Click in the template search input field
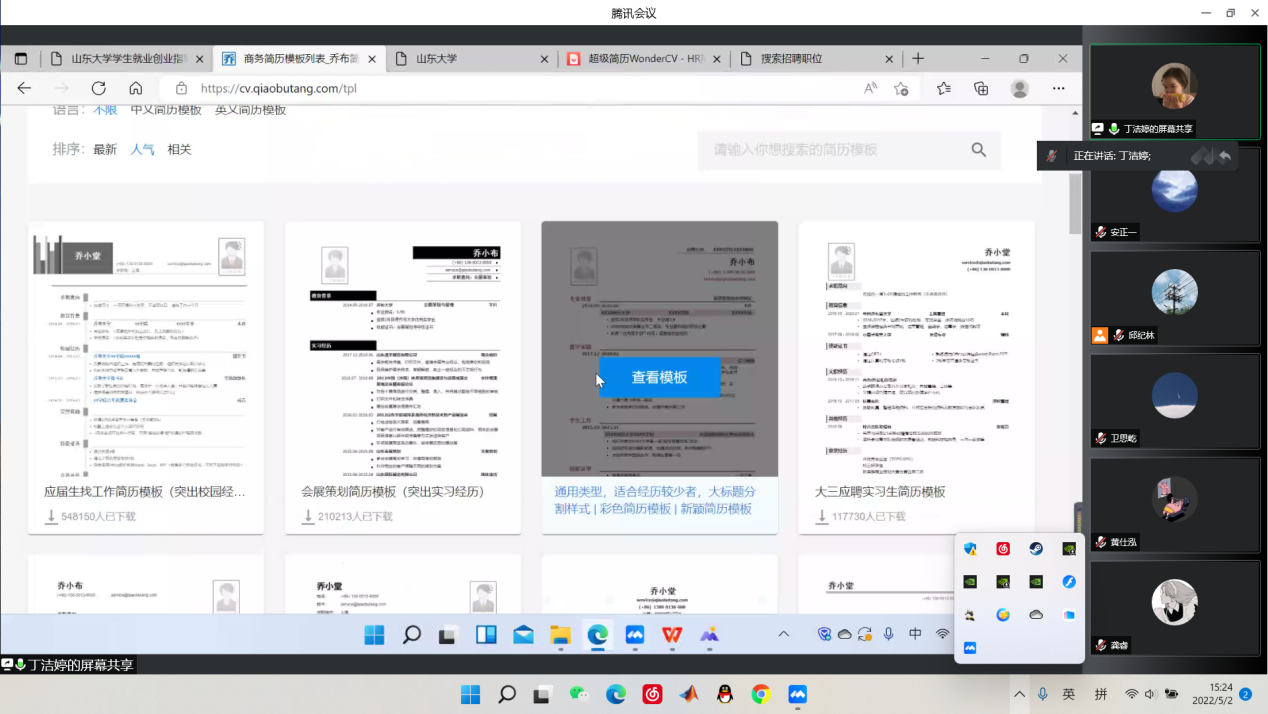The image size is (1268, 714). pos(835,150)
